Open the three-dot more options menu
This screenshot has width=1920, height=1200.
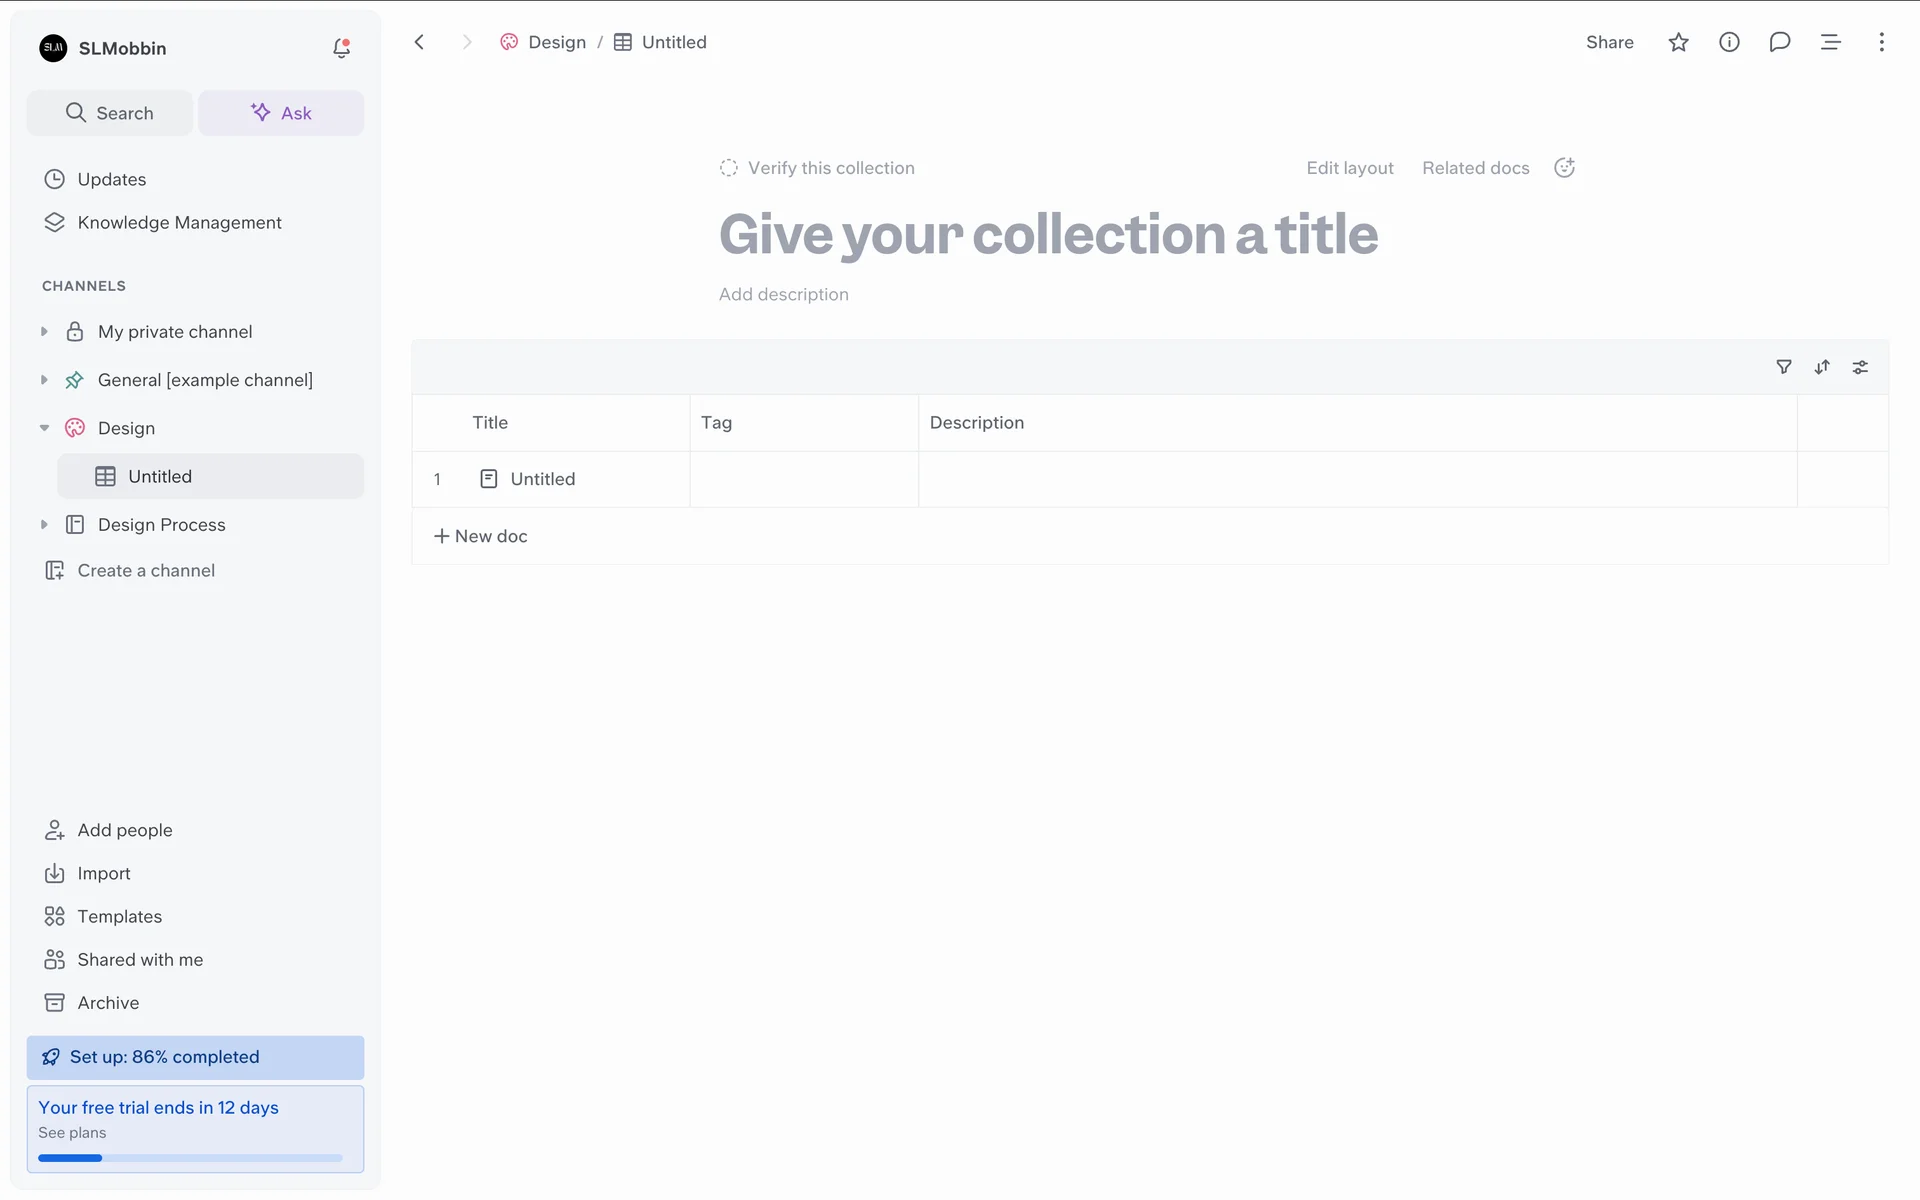[1881, 42]
